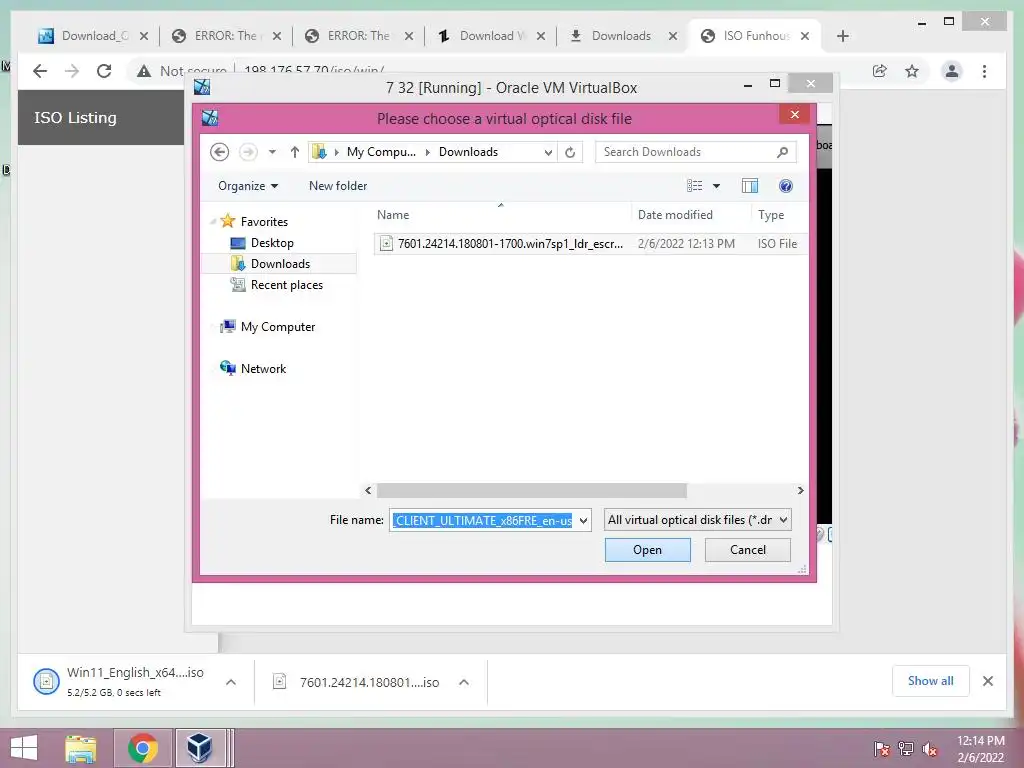Open the Chrome profile icon

tap(952, 71)
